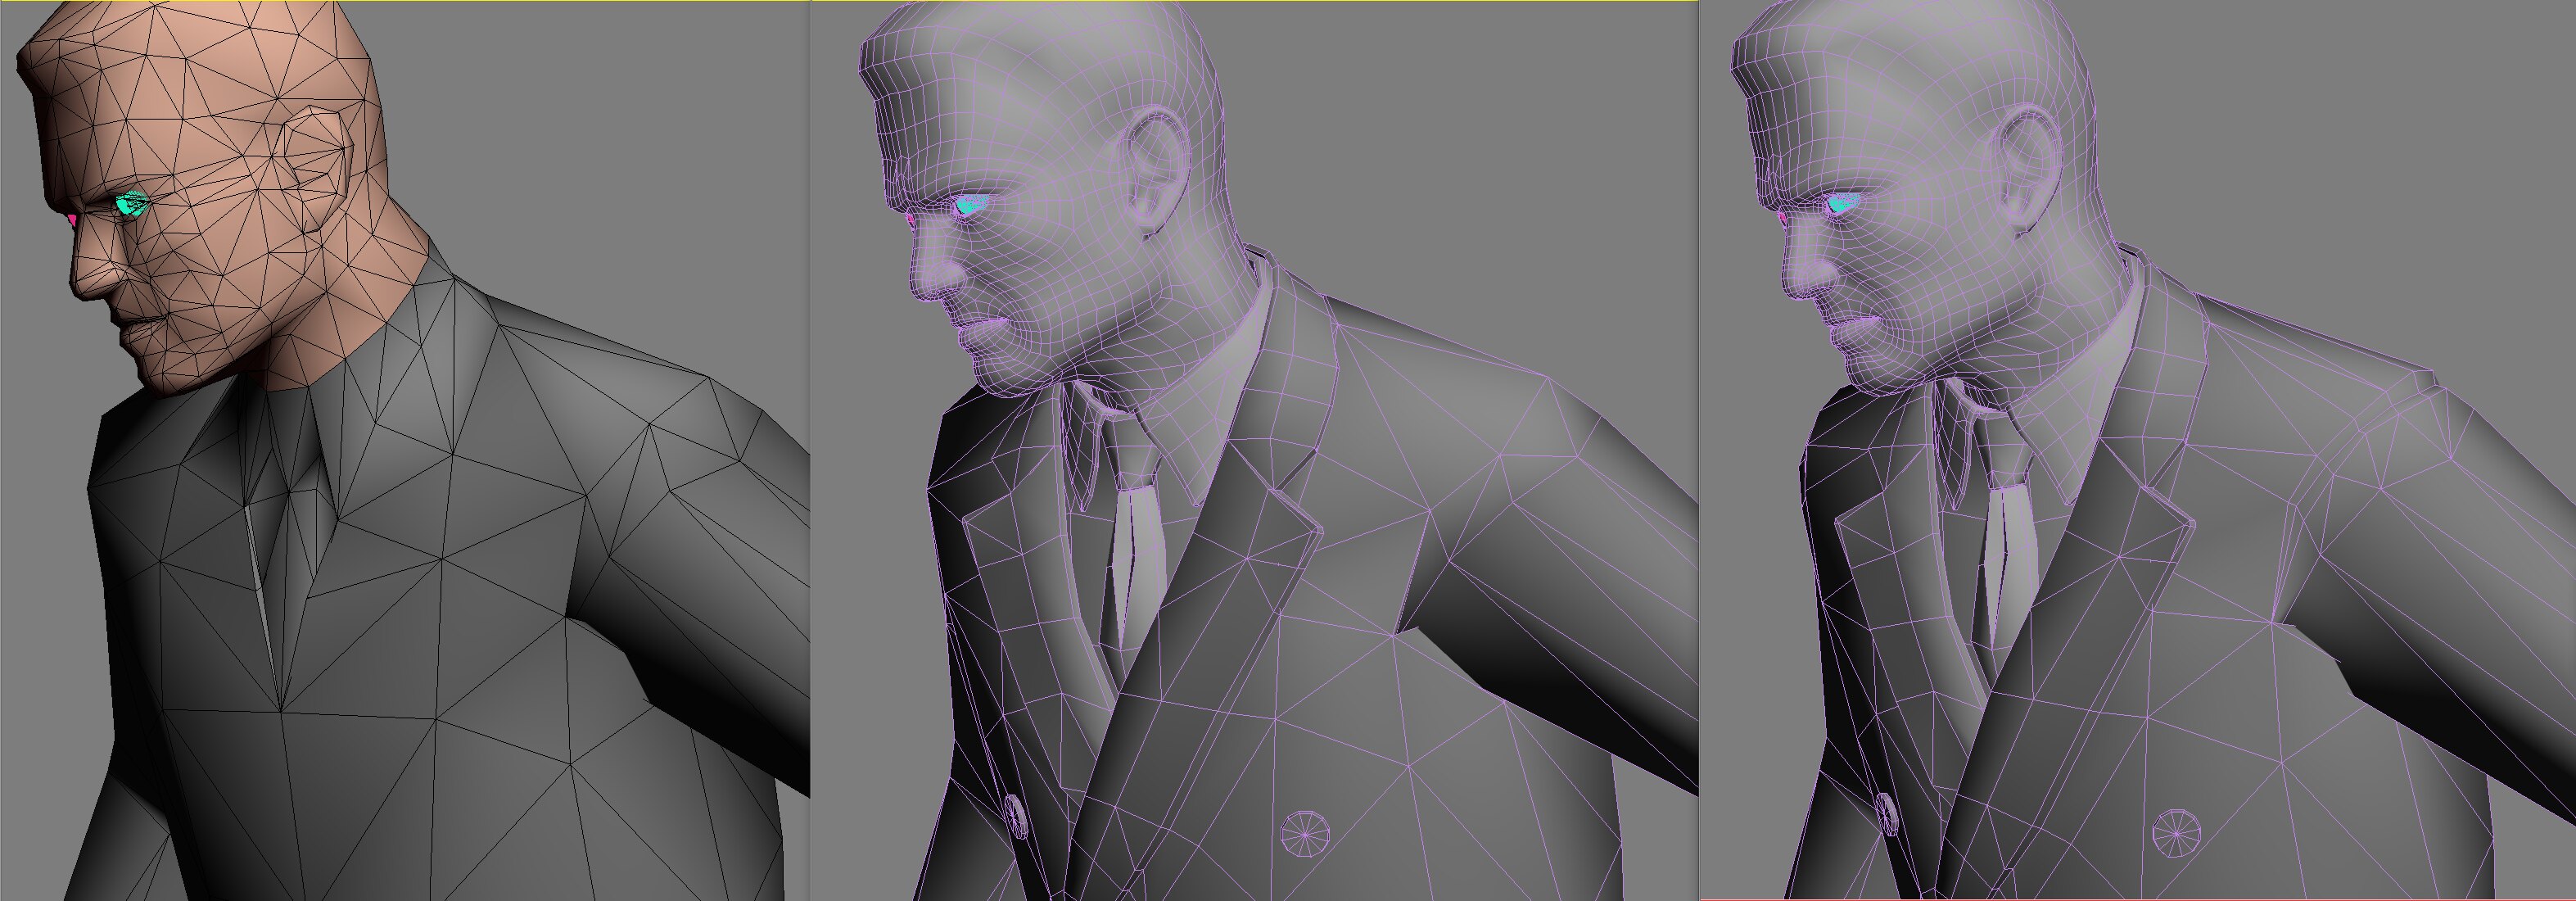The width and height of the screenshot is (2576, 901).
Task: Click the round front jacket button in the middle viewport
Action: point(1305,833)
